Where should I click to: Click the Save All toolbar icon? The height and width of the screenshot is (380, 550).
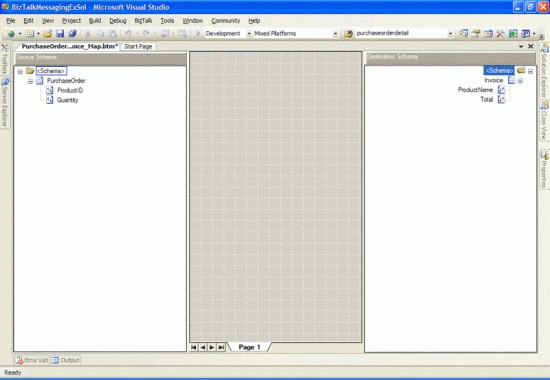72,33
